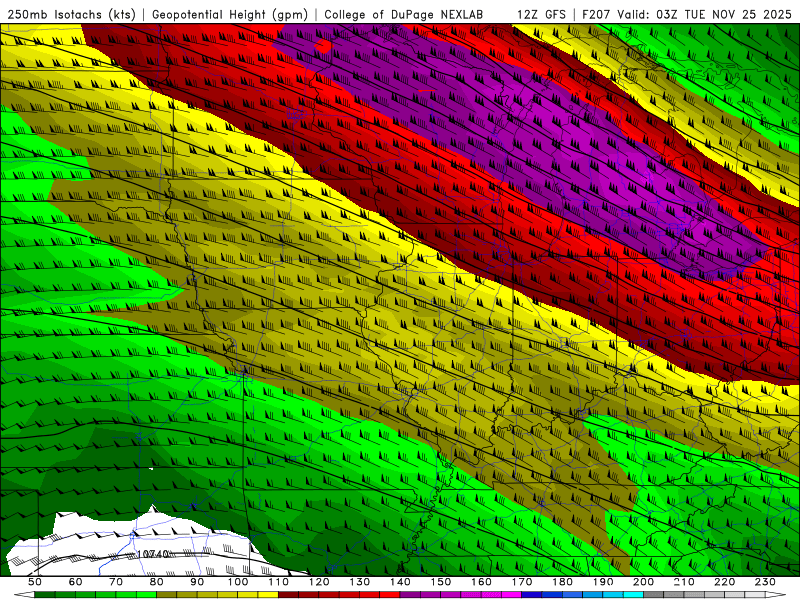
Task: Click the '60' value on the color scale
Action: pos(75,582)
